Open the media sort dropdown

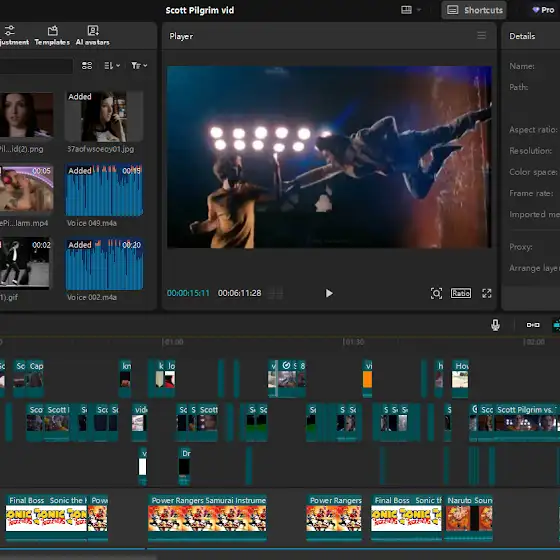112,66
